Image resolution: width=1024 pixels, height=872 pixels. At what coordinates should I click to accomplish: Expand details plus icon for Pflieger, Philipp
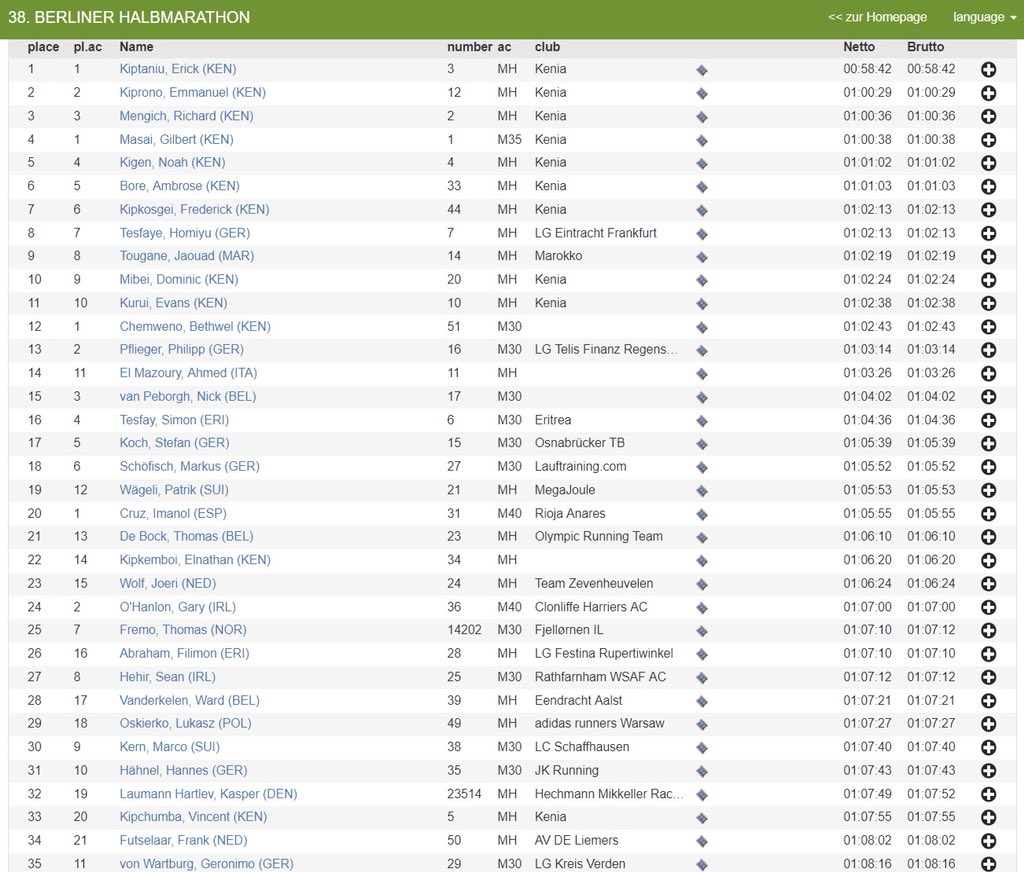(x=989, y=350)
